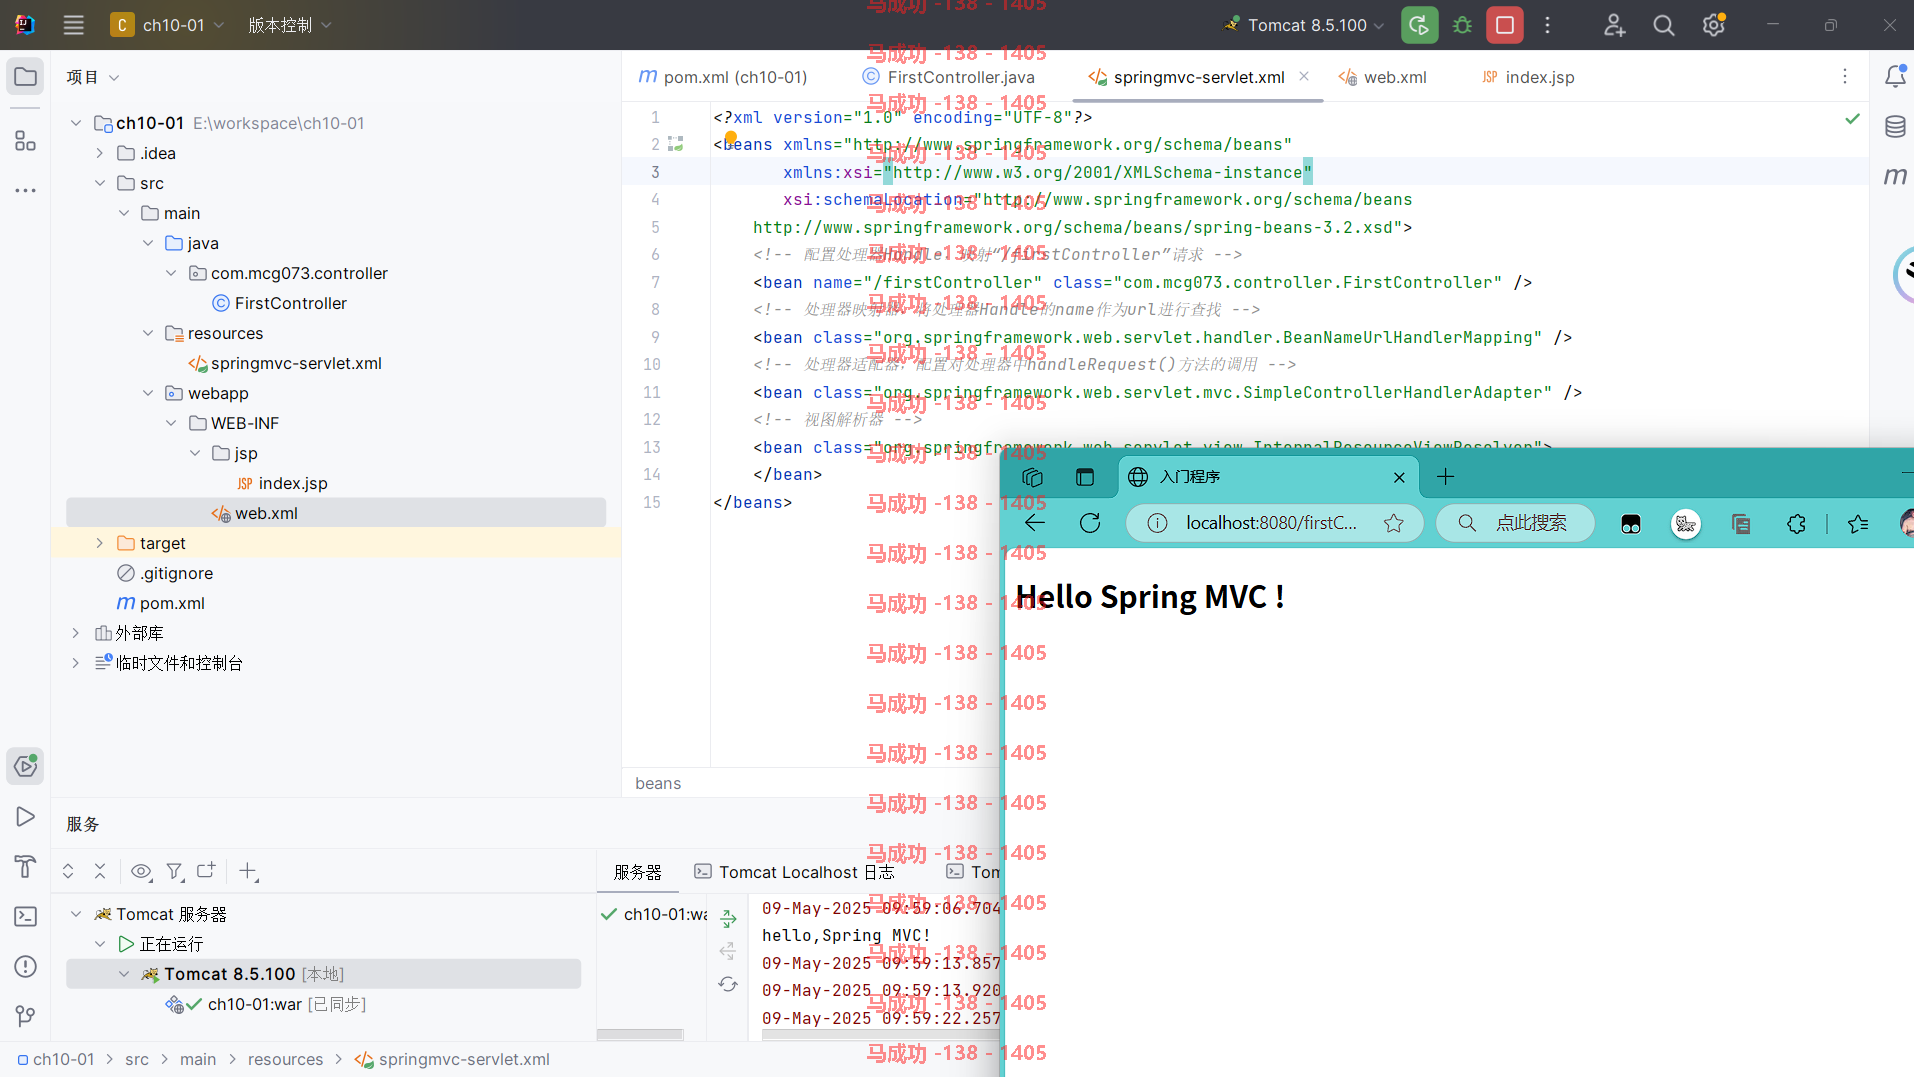Switch to web.xml editor tab
The width and height of the screenshot is (1914, 1077).
(x=1383, y=77)
